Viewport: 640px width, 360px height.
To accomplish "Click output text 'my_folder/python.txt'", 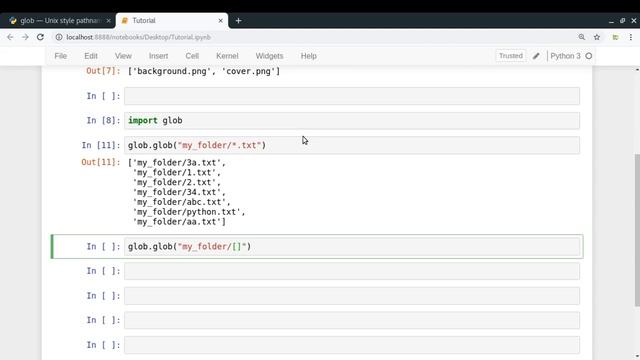I will (187, 212).
